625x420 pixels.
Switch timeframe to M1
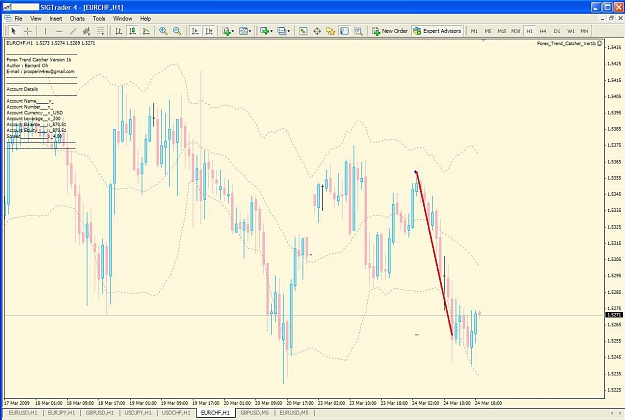pos(474,31)
